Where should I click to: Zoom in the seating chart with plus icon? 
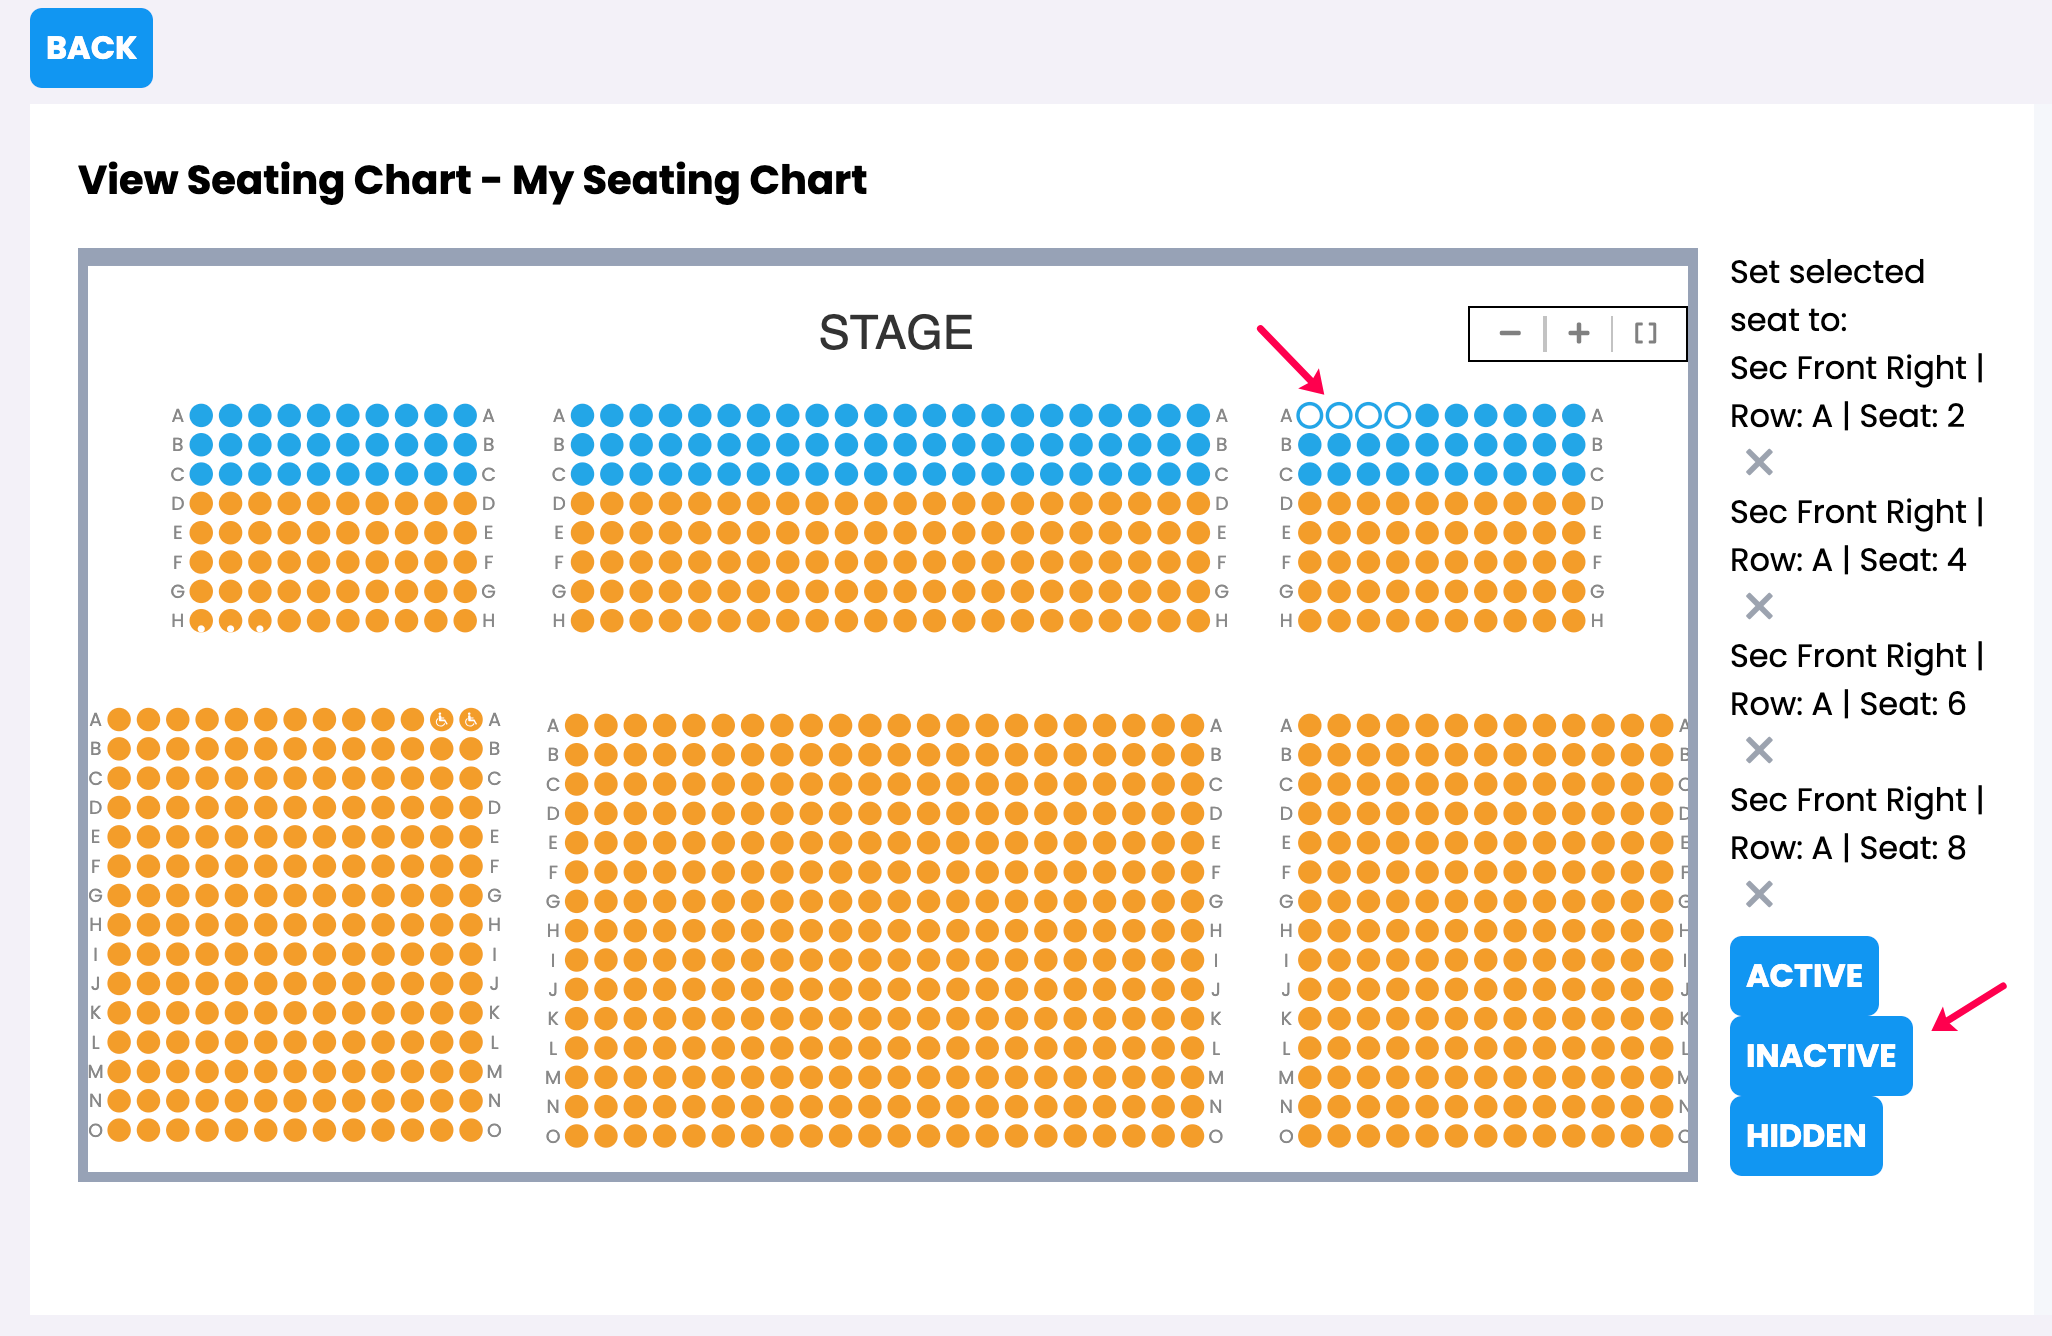click(x=1578, y=334)
